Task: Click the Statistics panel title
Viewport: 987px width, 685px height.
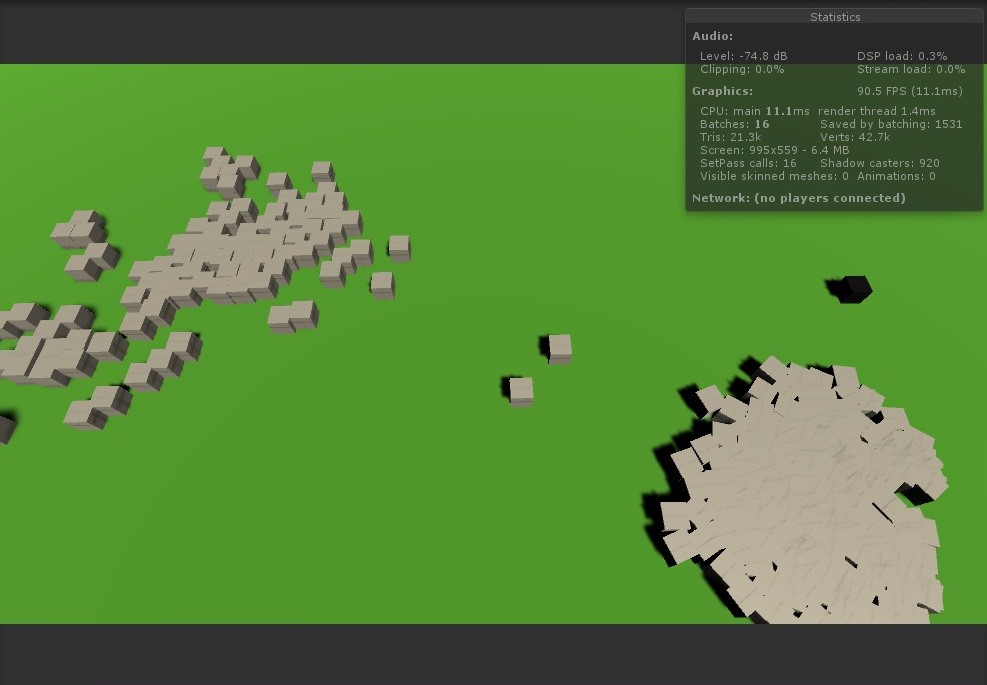Action: coord(835,17)
